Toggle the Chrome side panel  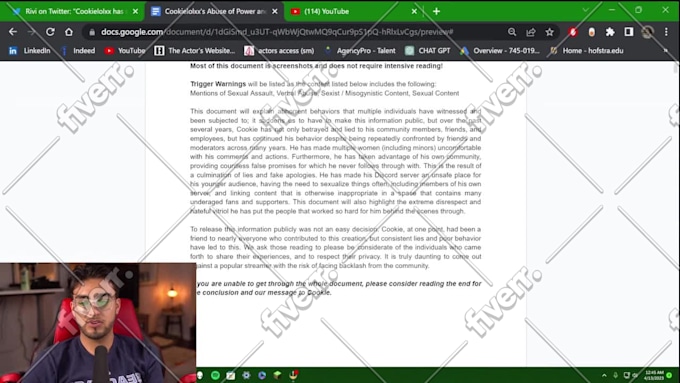(x=629, y=32)
